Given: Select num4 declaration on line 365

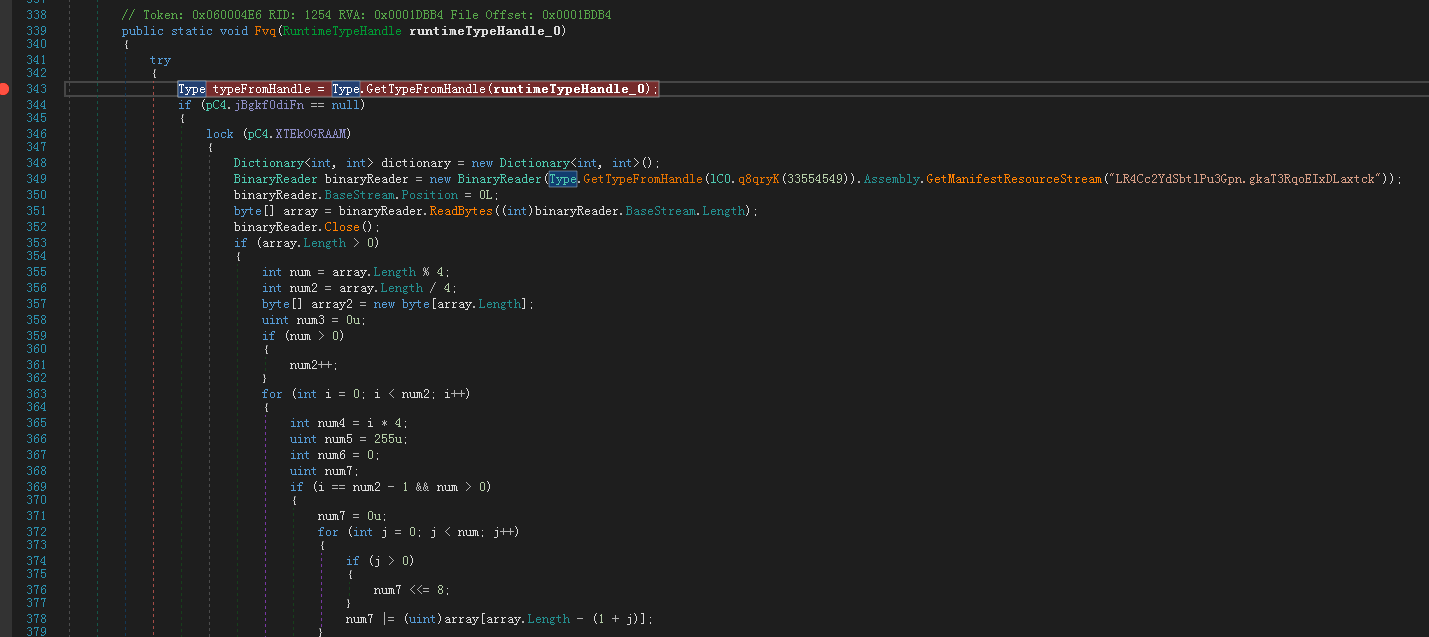Looking at the screenshot, I should tap(331, 423).
